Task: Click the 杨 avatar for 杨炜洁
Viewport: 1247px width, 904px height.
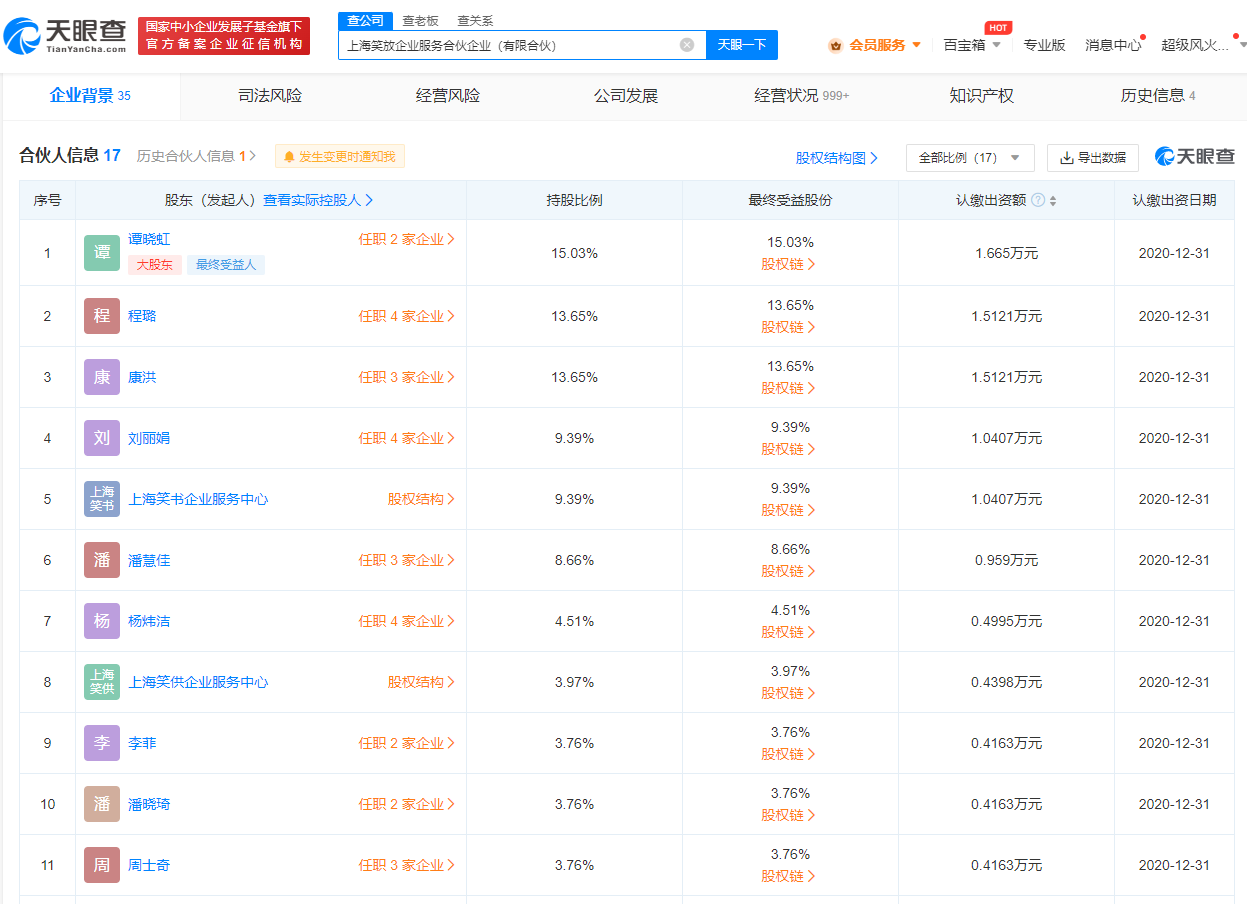Action: point(102,621)
